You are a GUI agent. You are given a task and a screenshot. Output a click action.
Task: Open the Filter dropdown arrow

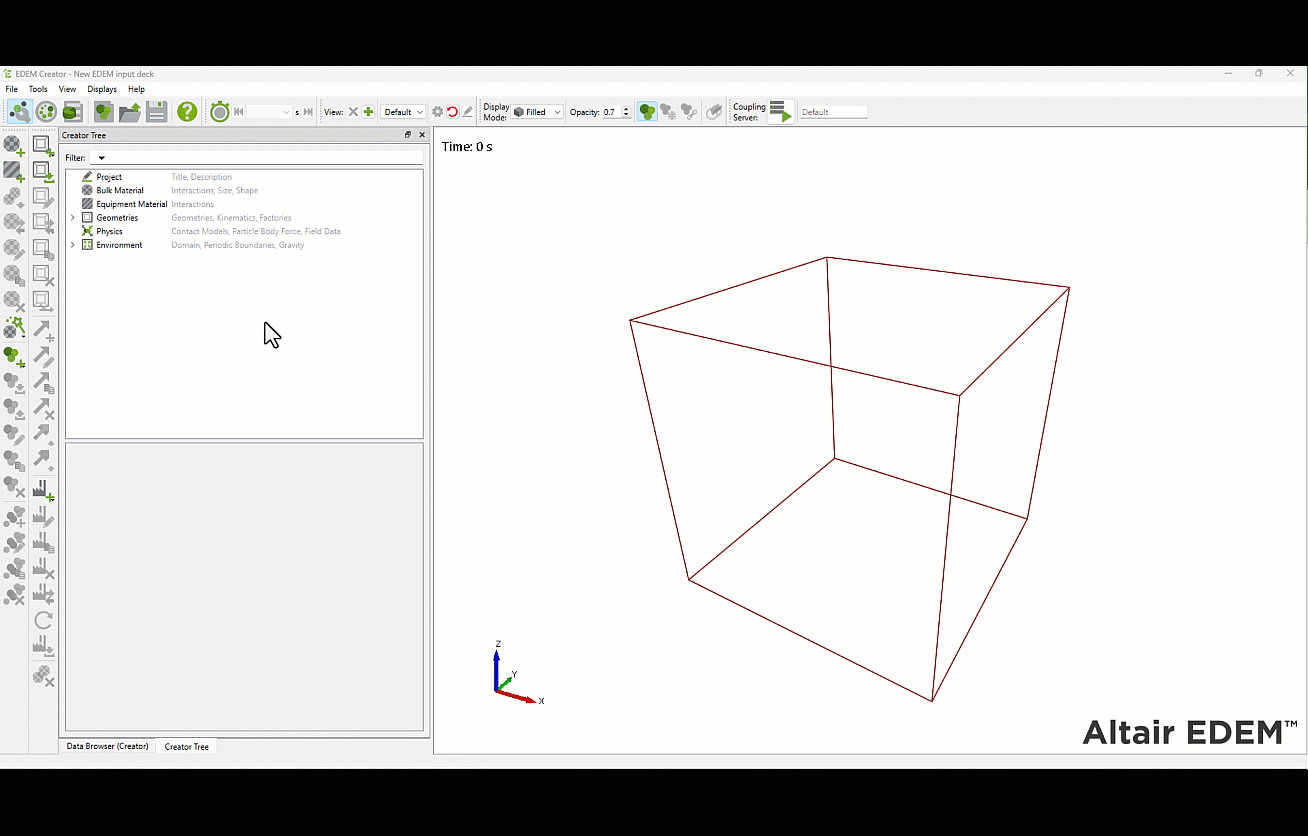pyautogui.click(x=102, y=158)
